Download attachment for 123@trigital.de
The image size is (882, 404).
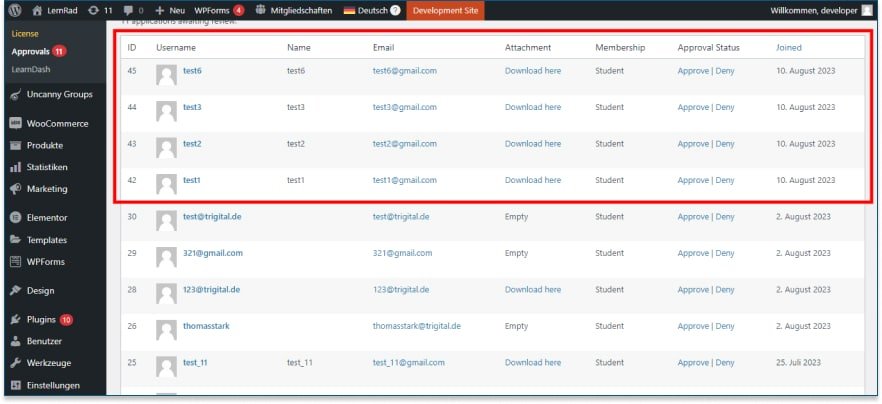point(533,289)
